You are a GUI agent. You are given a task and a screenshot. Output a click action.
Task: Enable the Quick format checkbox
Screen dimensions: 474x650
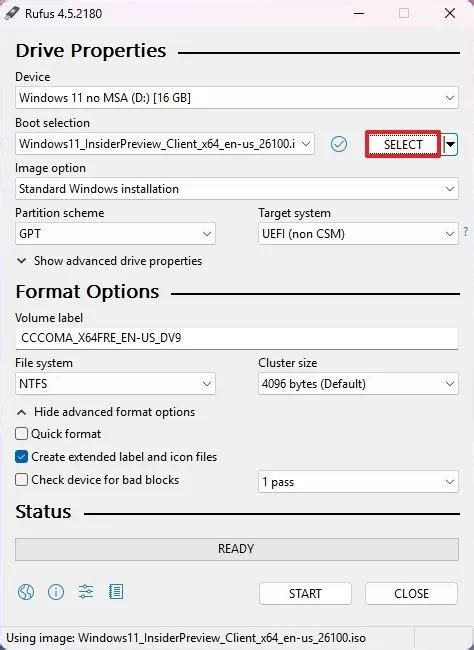click(21, 434)
